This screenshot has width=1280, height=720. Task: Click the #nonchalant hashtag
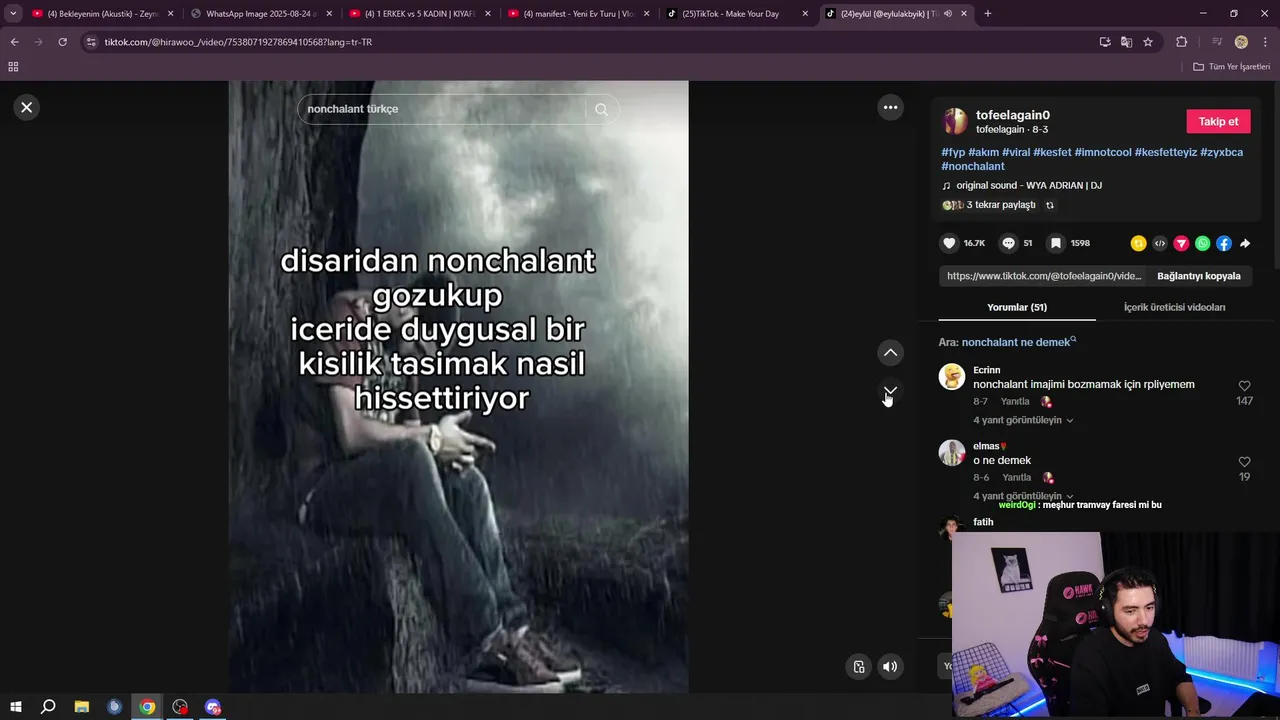coord(973,166)
